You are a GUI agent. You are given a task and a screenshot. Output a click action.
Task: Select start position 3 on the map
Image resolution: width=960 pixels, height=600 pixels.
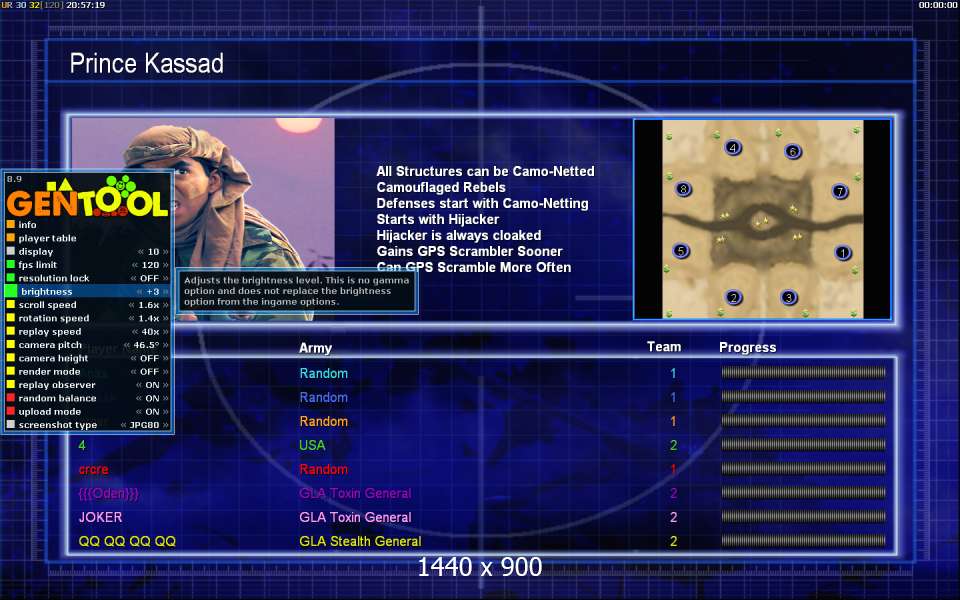(x=789, y=298)
